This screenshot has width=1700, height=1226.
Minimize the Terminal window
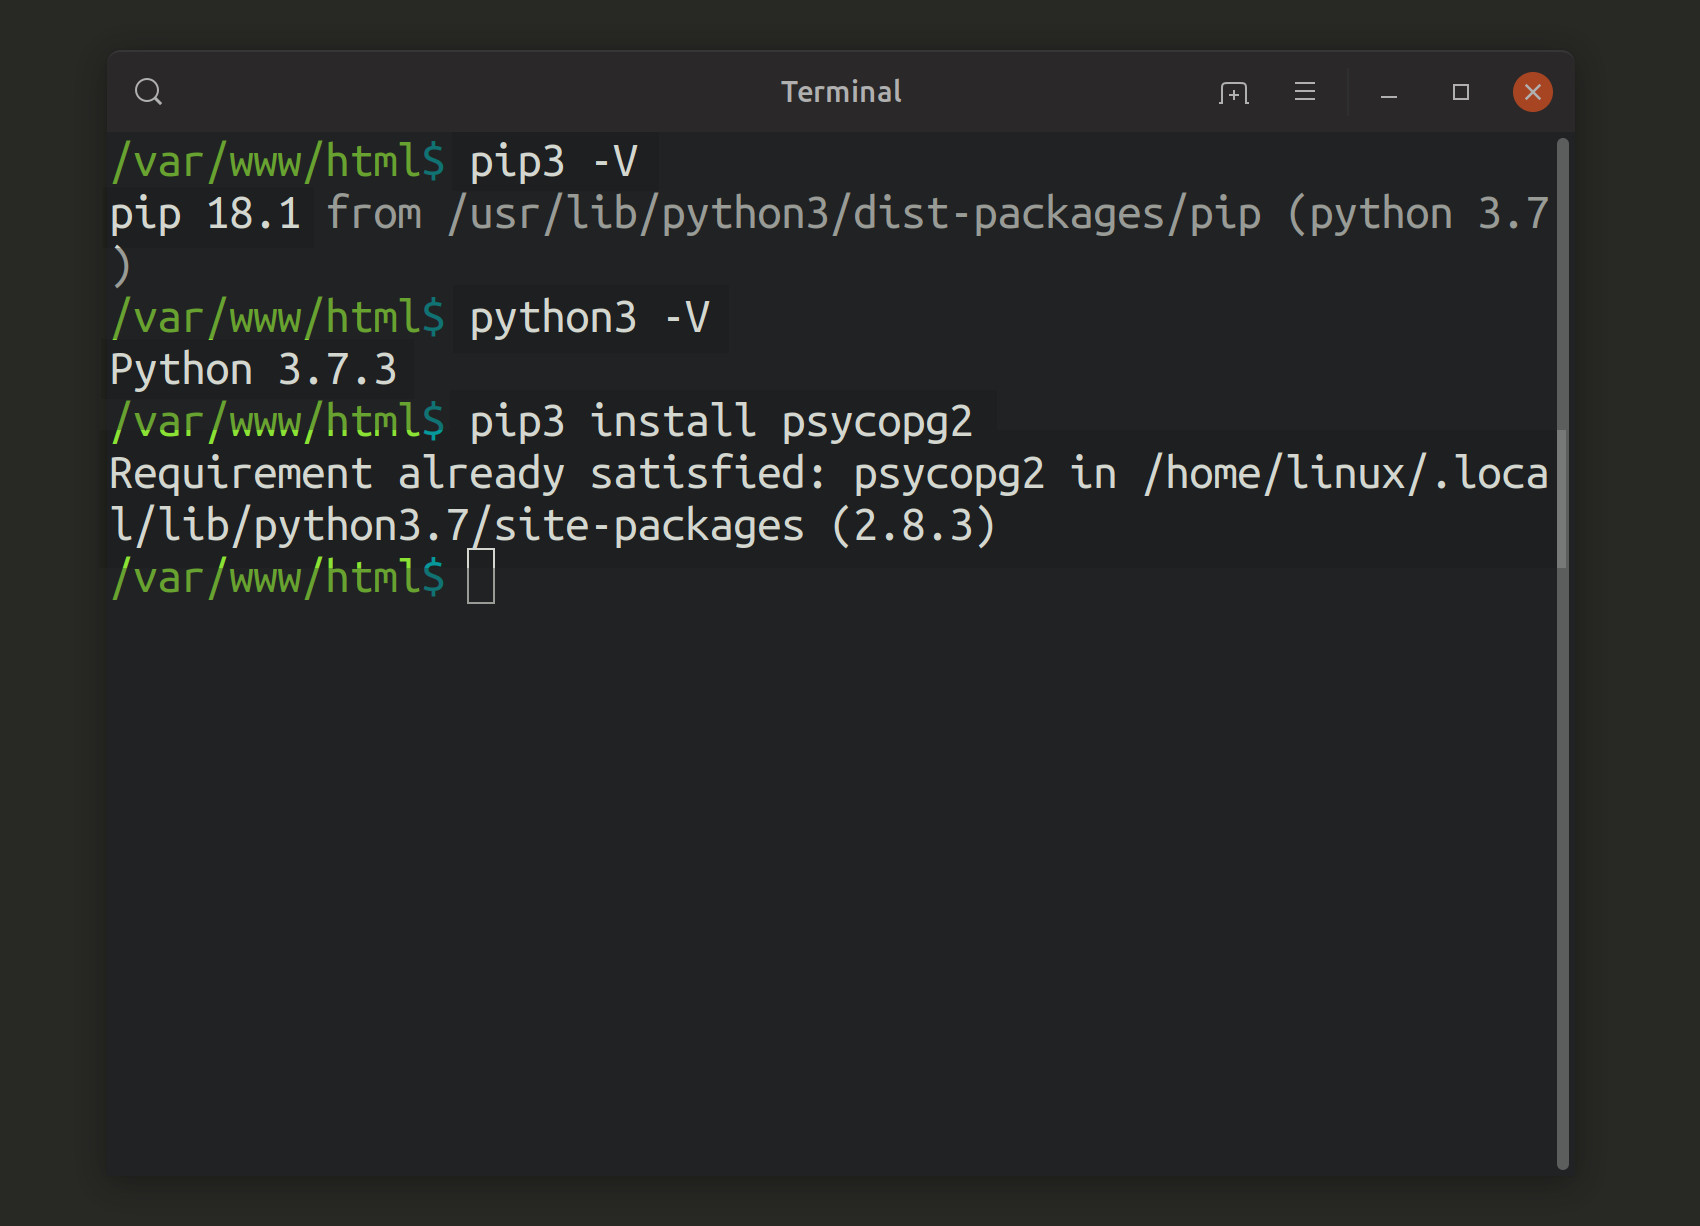click(x=1389, y=93)
